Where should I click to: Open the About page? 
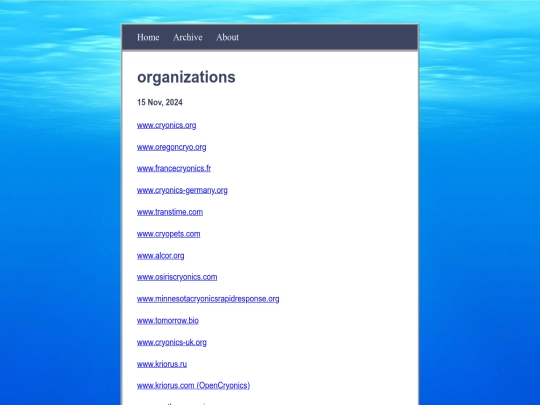click(227, 37)
